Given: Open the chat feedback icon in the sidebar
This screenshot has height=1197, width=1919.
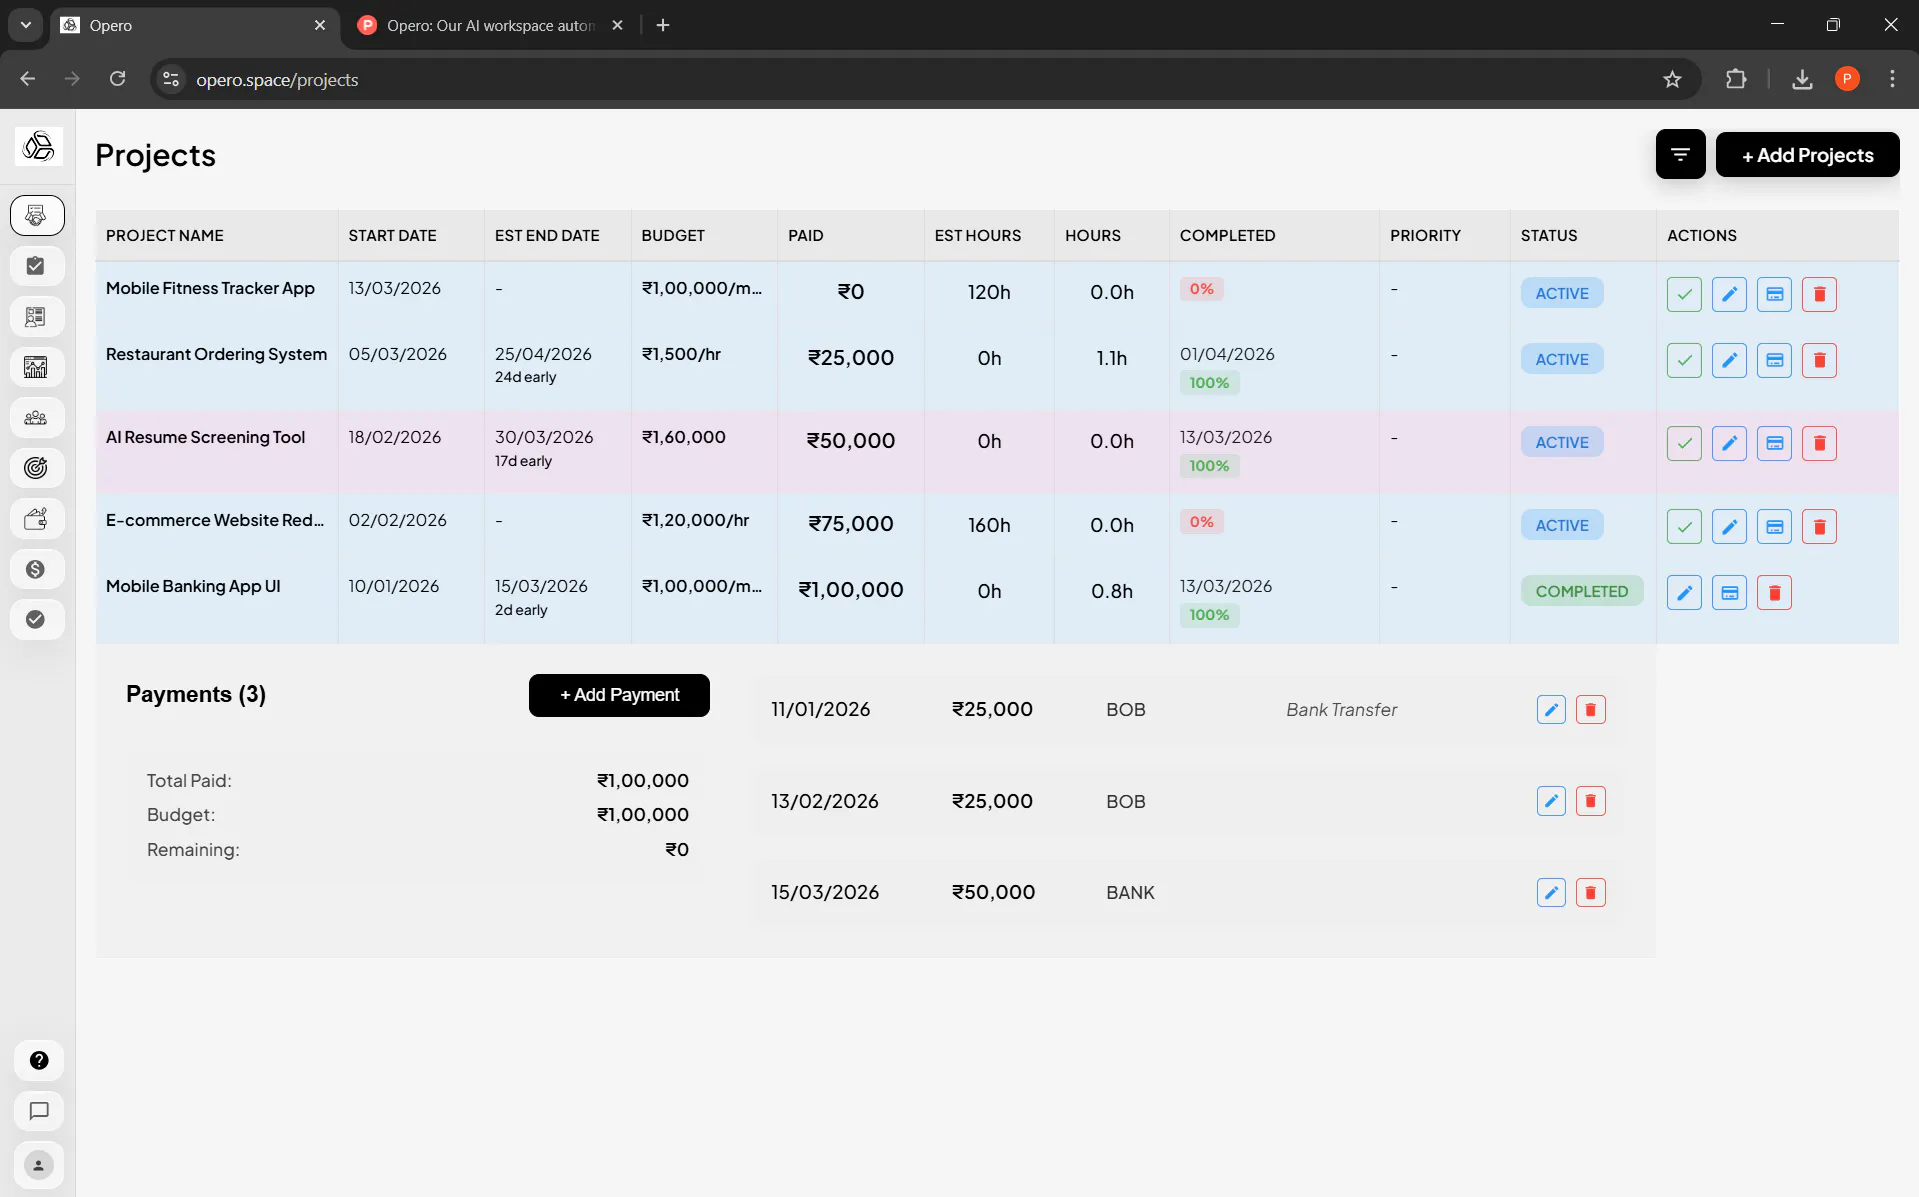Looking at the screenshot, I should pos(39,1111).
